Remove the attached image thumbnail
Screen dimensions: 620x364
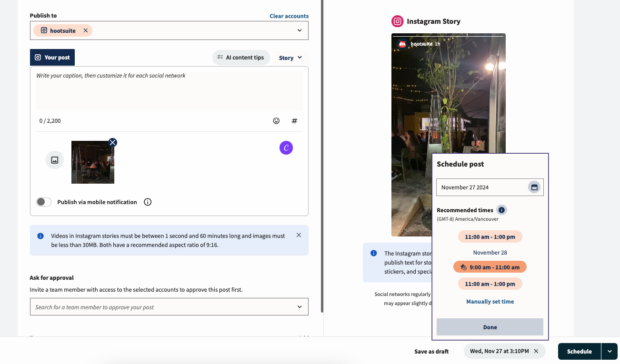[x=113, y=143]
